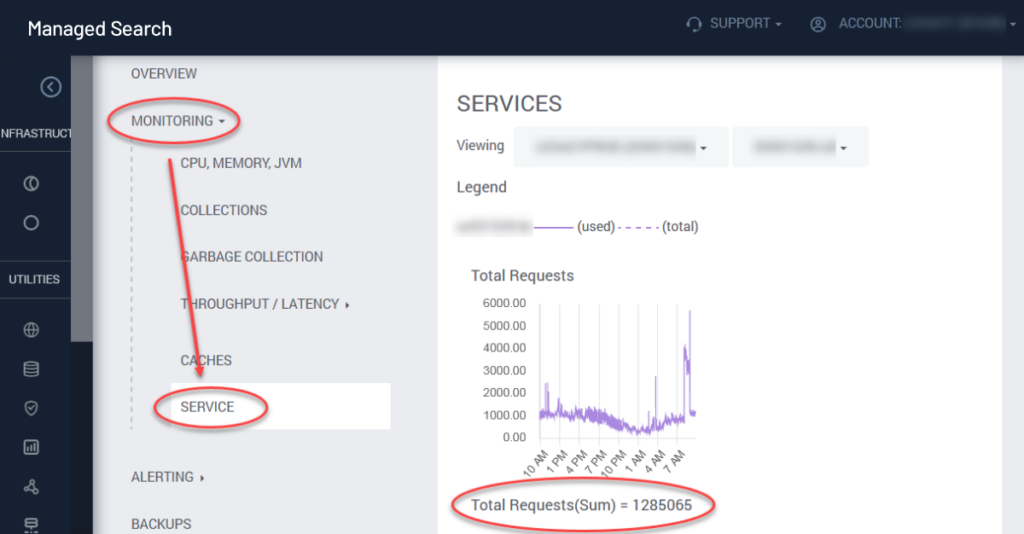Open the Support dropdown menu

(x=745, y=24)
